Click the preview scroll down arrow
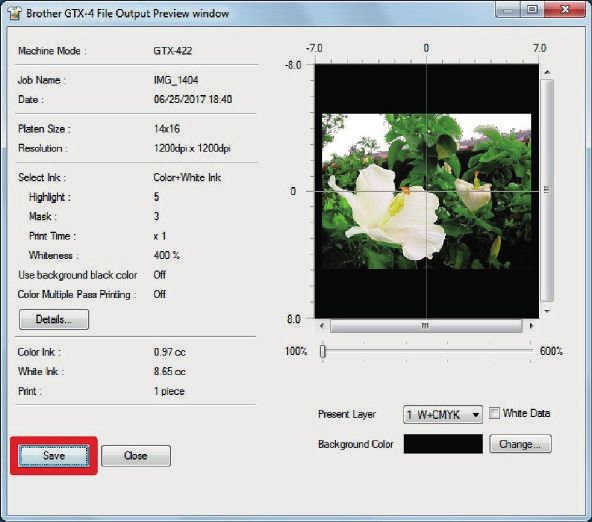 (547, 311)
